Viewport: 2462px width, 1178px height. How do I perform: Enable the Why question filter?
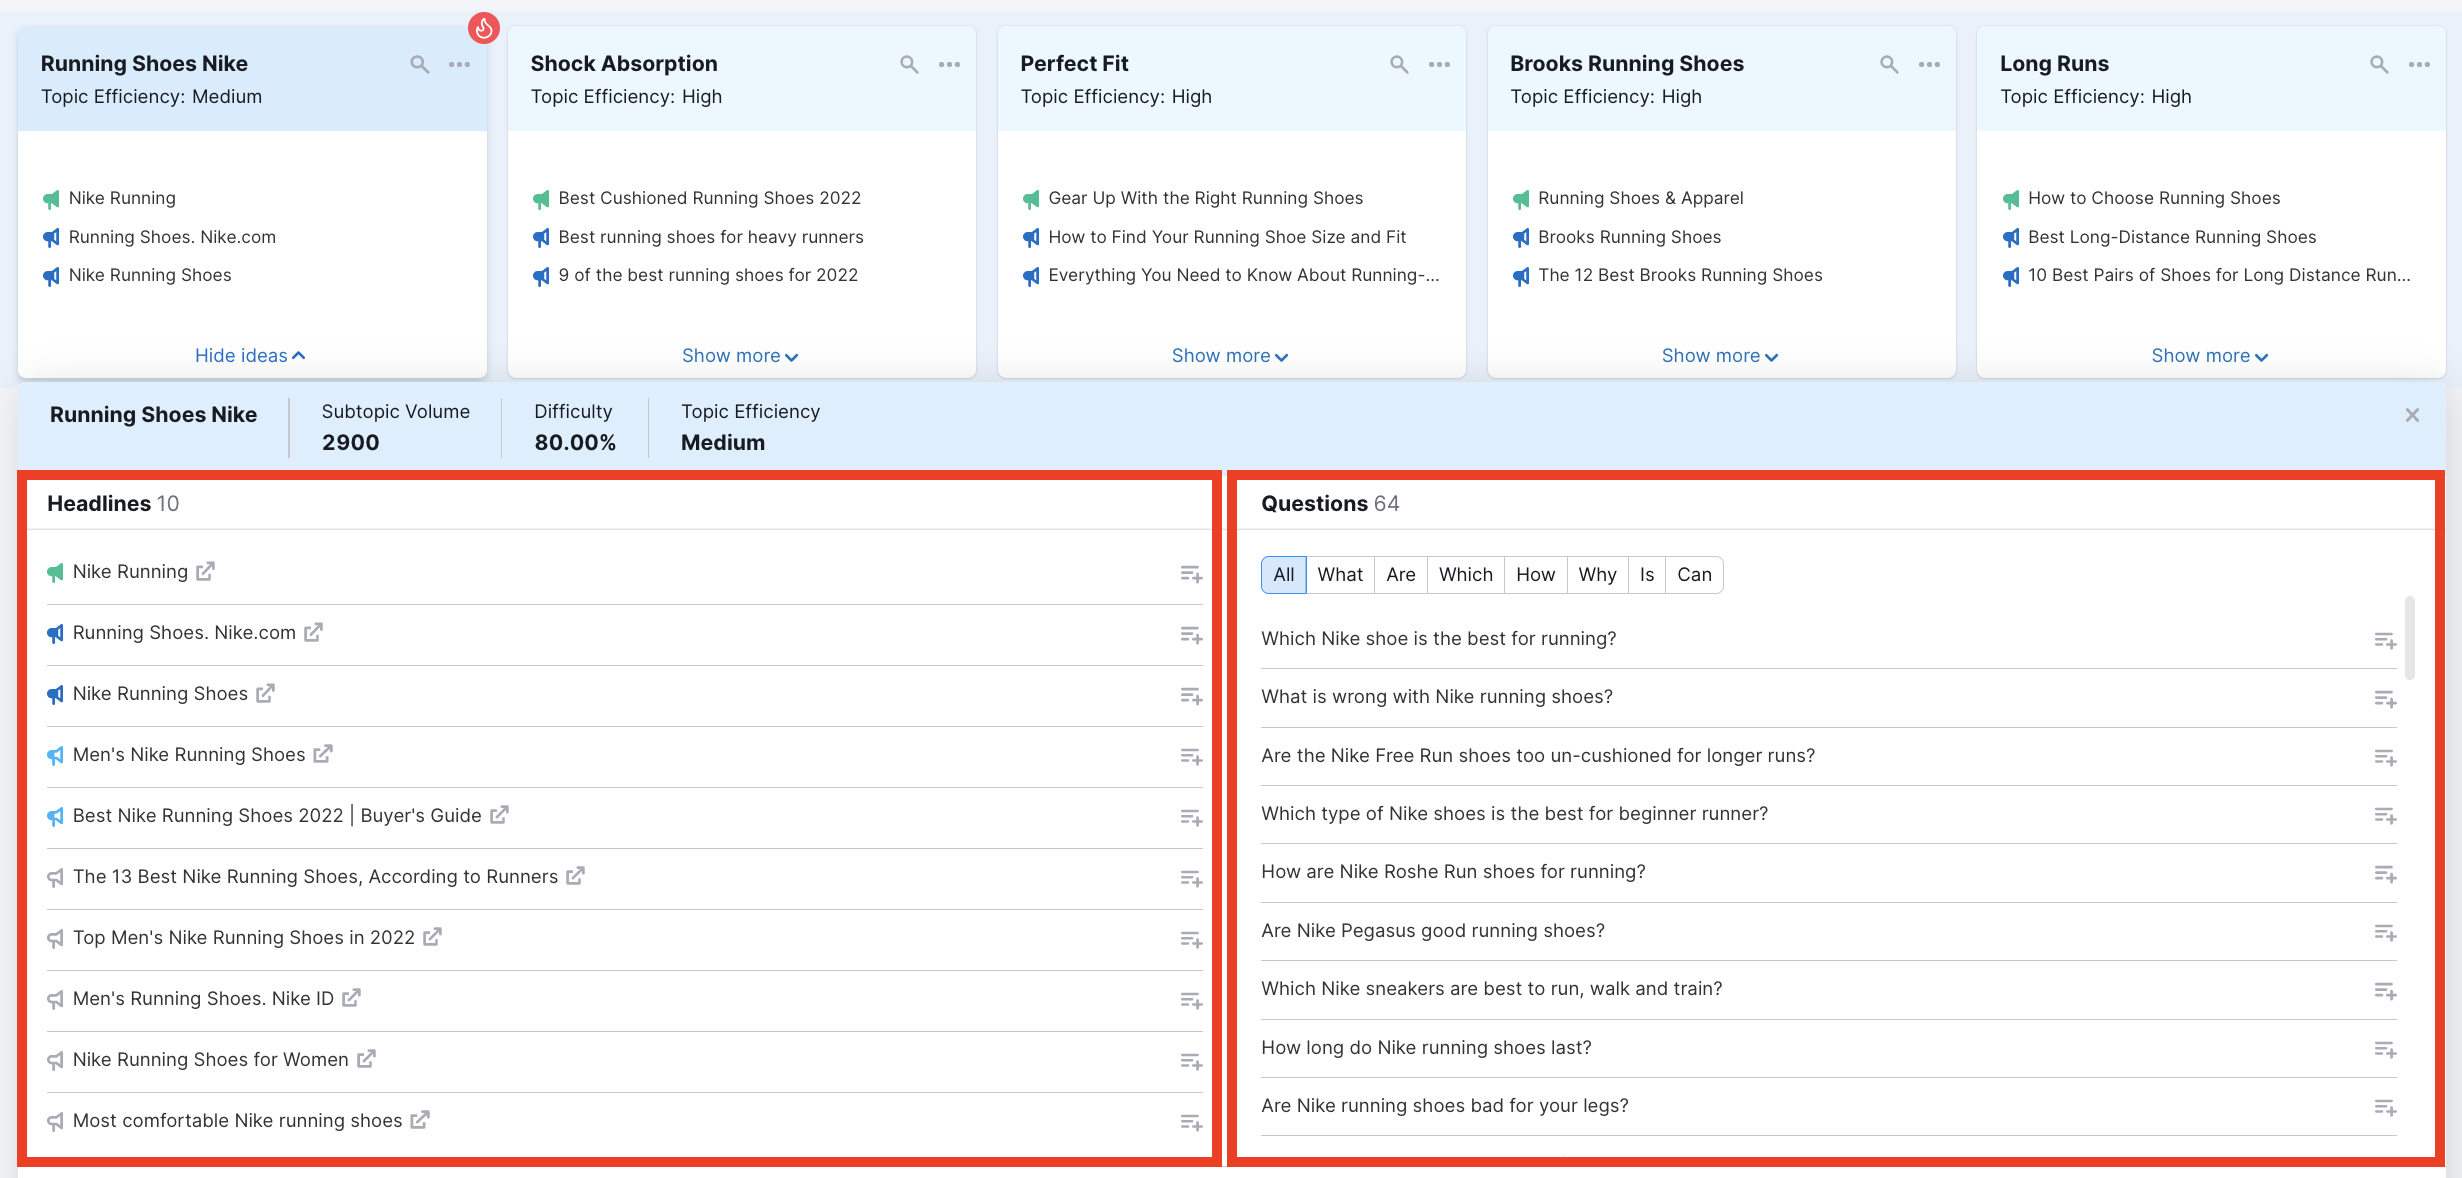point(1597,574)
